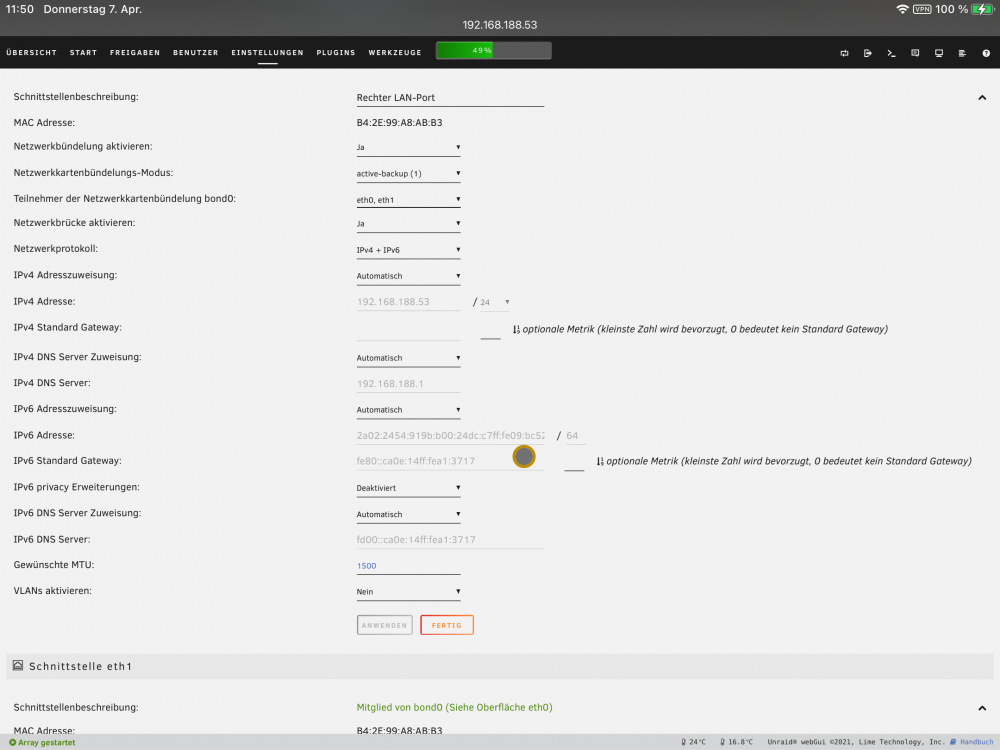Open Netzwerkbrücke aktivieren dropdown
This screenshot has width=1000, height=750.
[408, 224]
